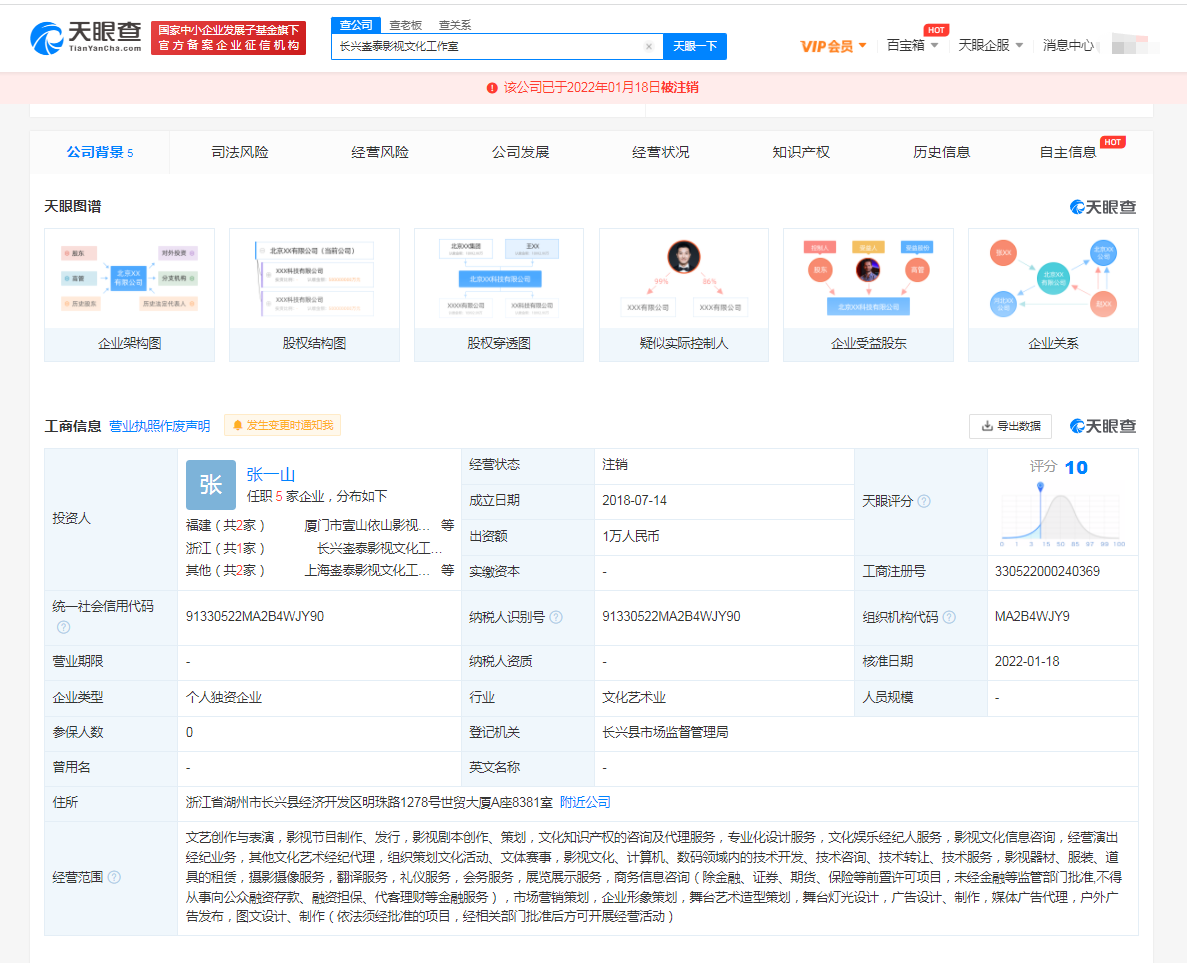The width and height of the screenshot is (1187, 963).
Task: Open the 附近公司 link
Action: coord(585,802)
